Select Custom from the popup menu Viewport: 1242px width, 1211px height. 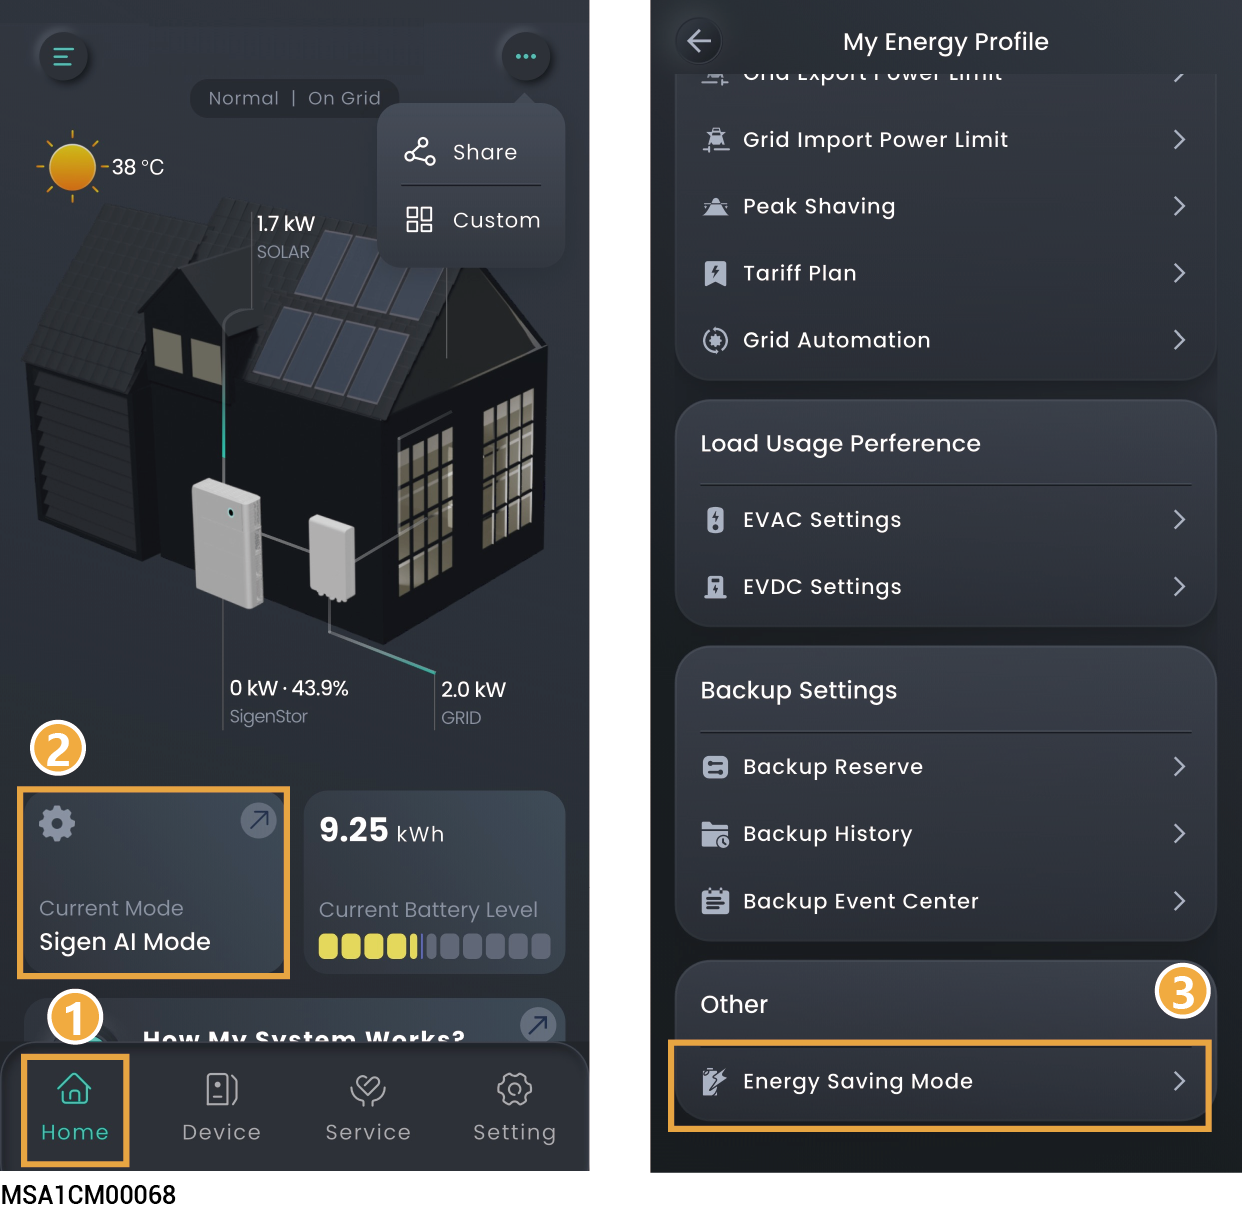click(x=471, y=220)
